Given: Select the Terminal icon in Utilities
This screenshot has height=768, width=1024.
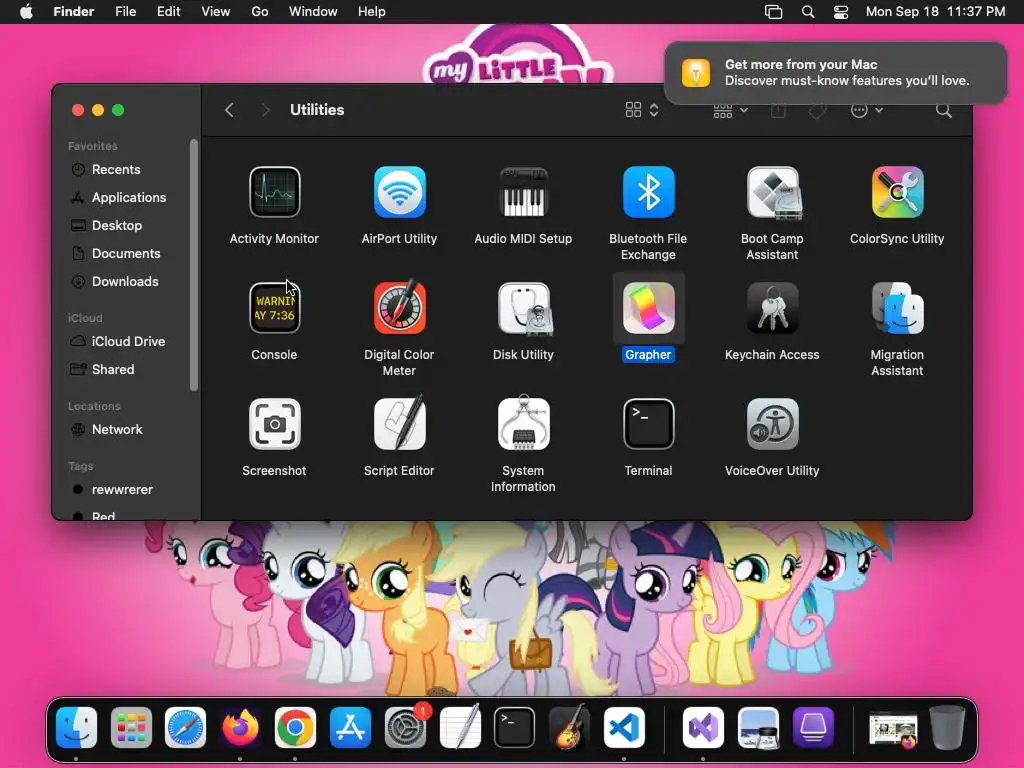Looking at the screenshot, I should tap(648, 424).
